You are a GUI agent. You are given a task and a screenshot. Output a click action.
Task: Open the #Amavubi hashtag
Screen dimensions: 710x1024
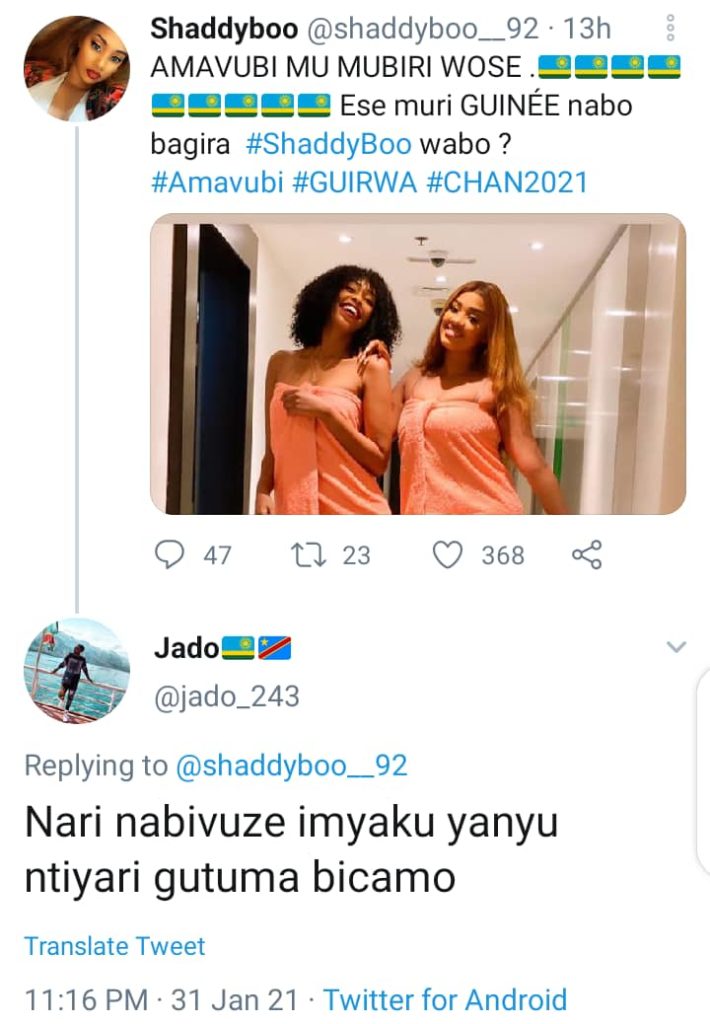[218, 182]
